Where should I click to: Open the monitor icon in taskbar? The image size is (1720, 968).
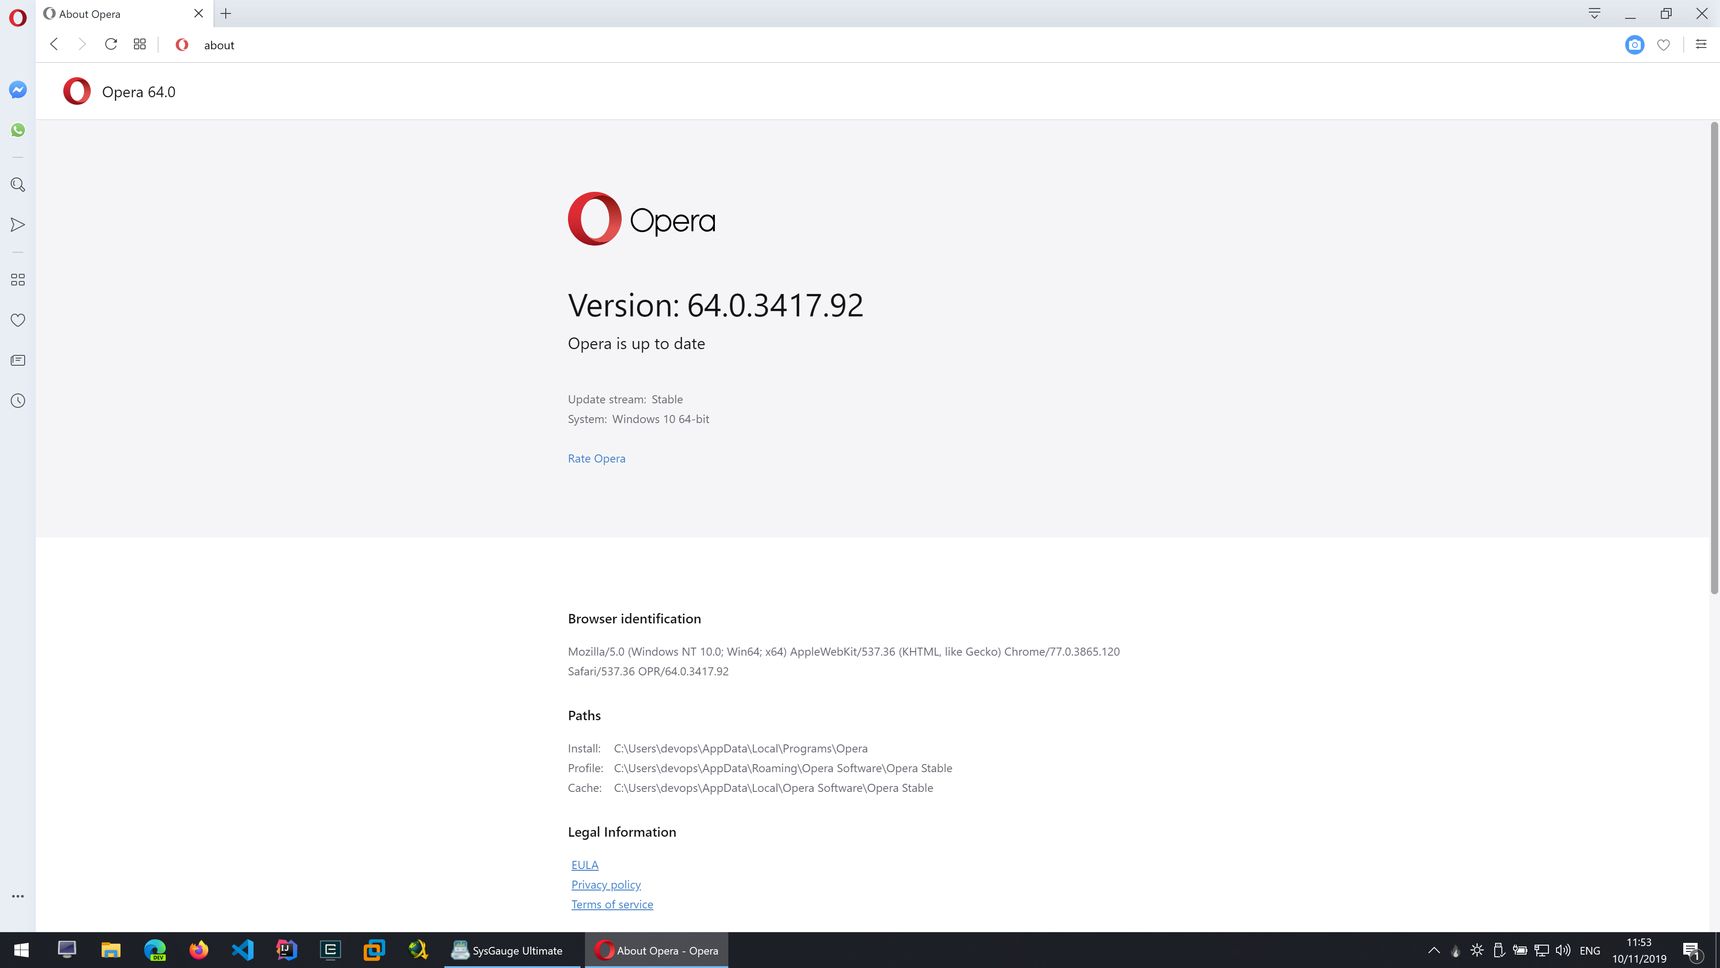coord(67,950)
